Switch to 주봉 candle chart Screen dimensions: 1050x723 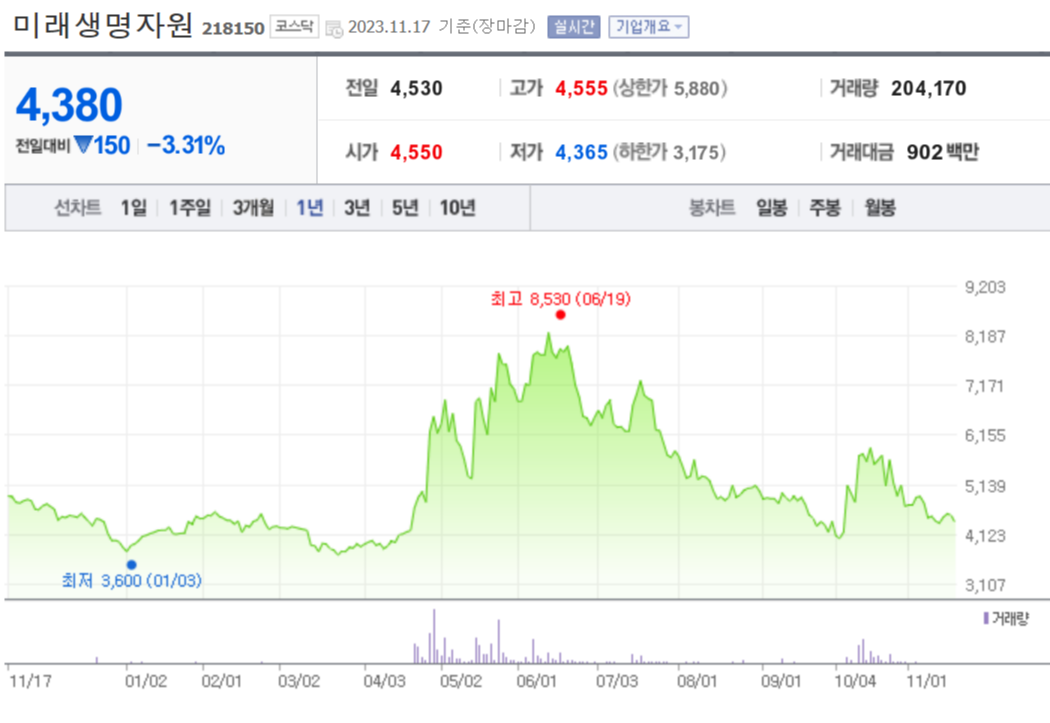tap(825, 208)
